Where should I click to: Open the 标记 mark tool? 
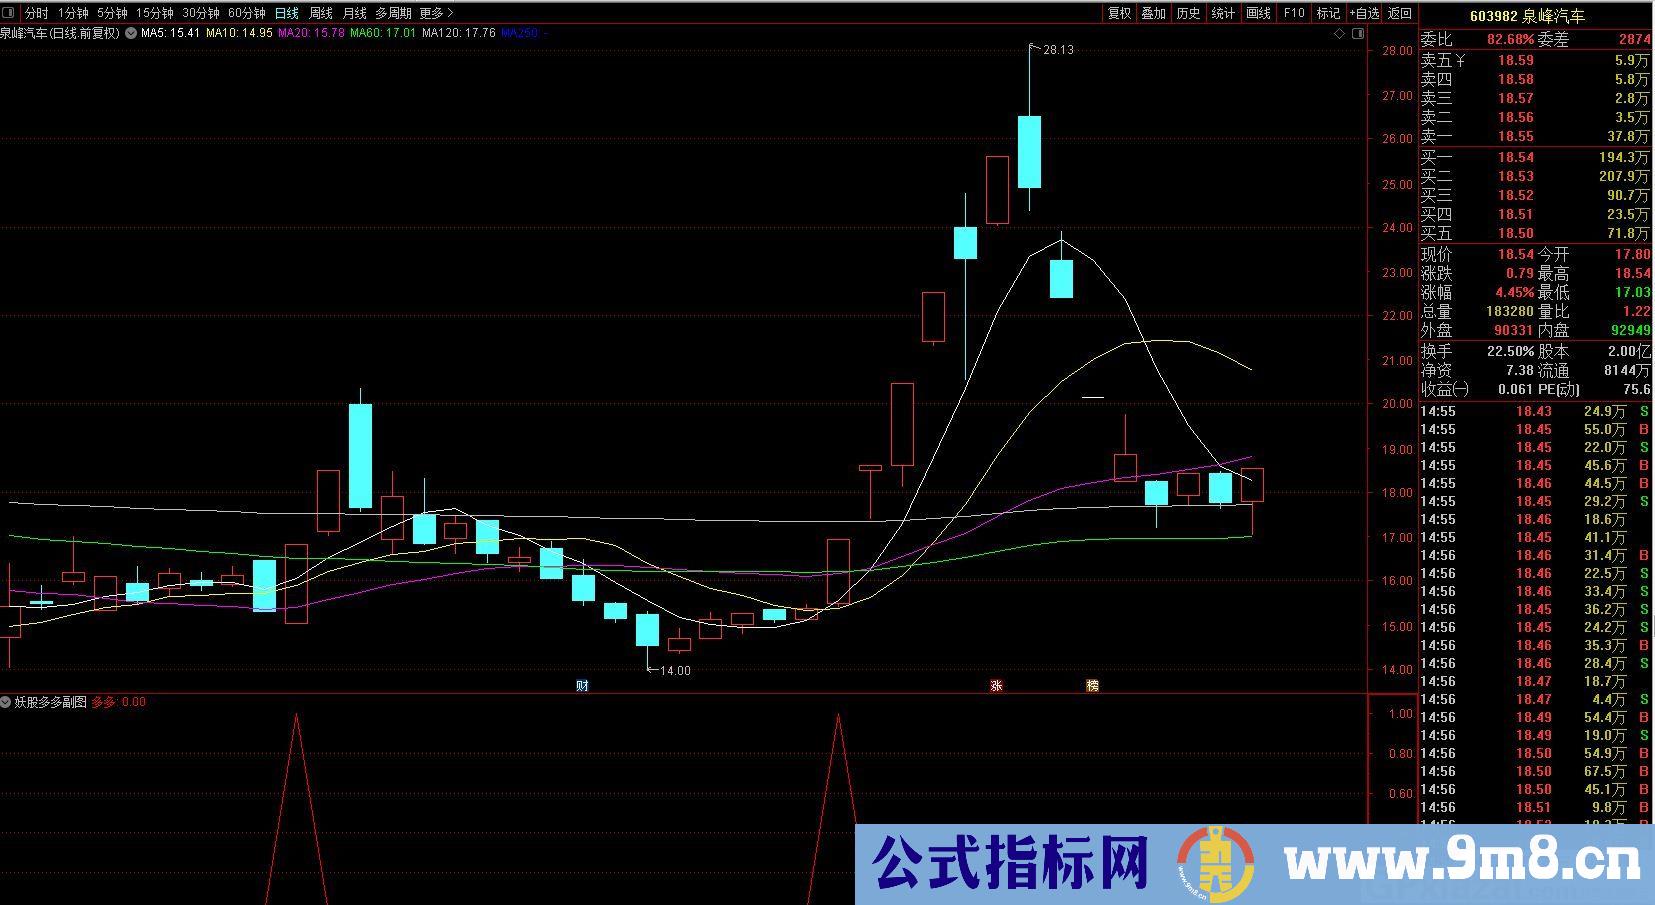tap(1328, 13)
